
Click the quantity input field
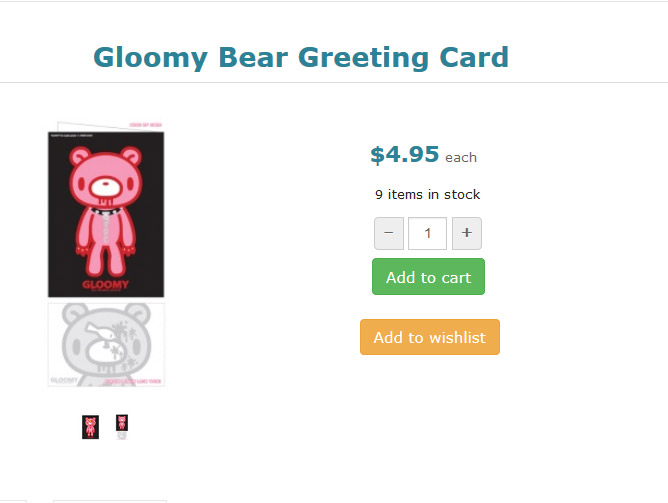pos(427,234)
